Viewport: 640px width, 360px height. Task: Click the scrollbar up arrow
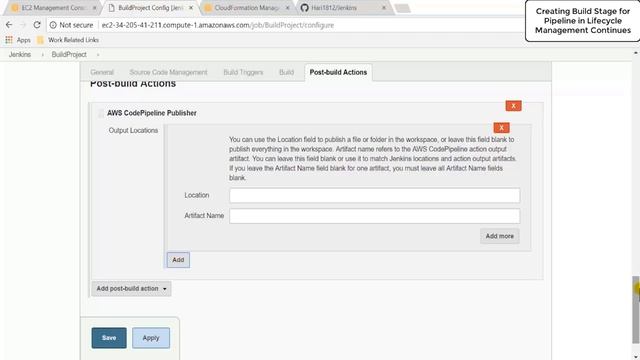tap(636, 53)
